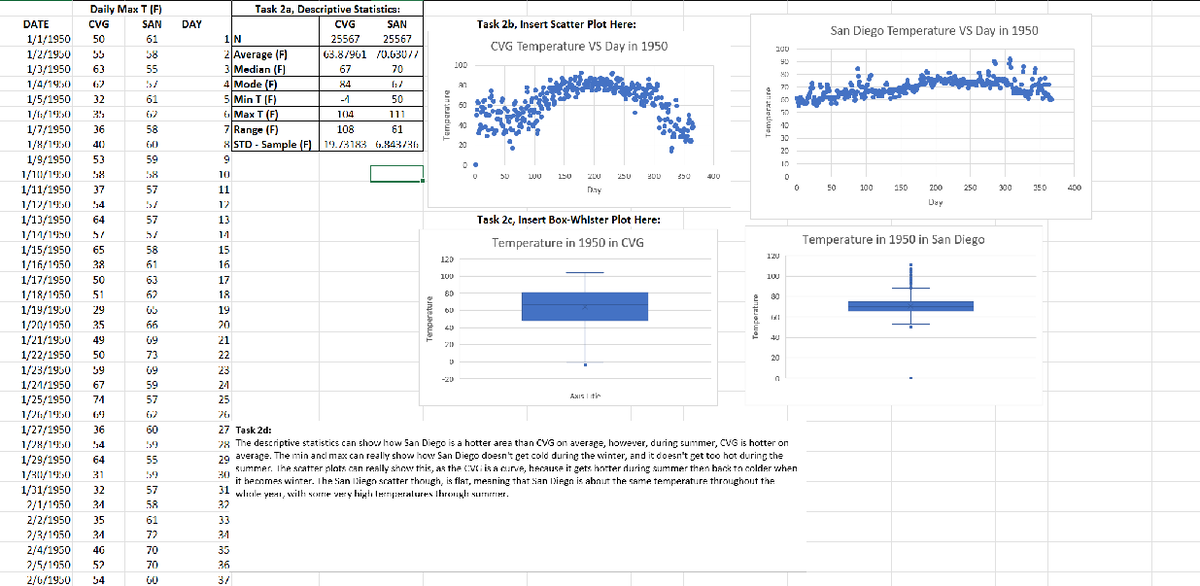Select day number 10 in the DAY column
Viewport: 1200px width, 586px height.
225,173
